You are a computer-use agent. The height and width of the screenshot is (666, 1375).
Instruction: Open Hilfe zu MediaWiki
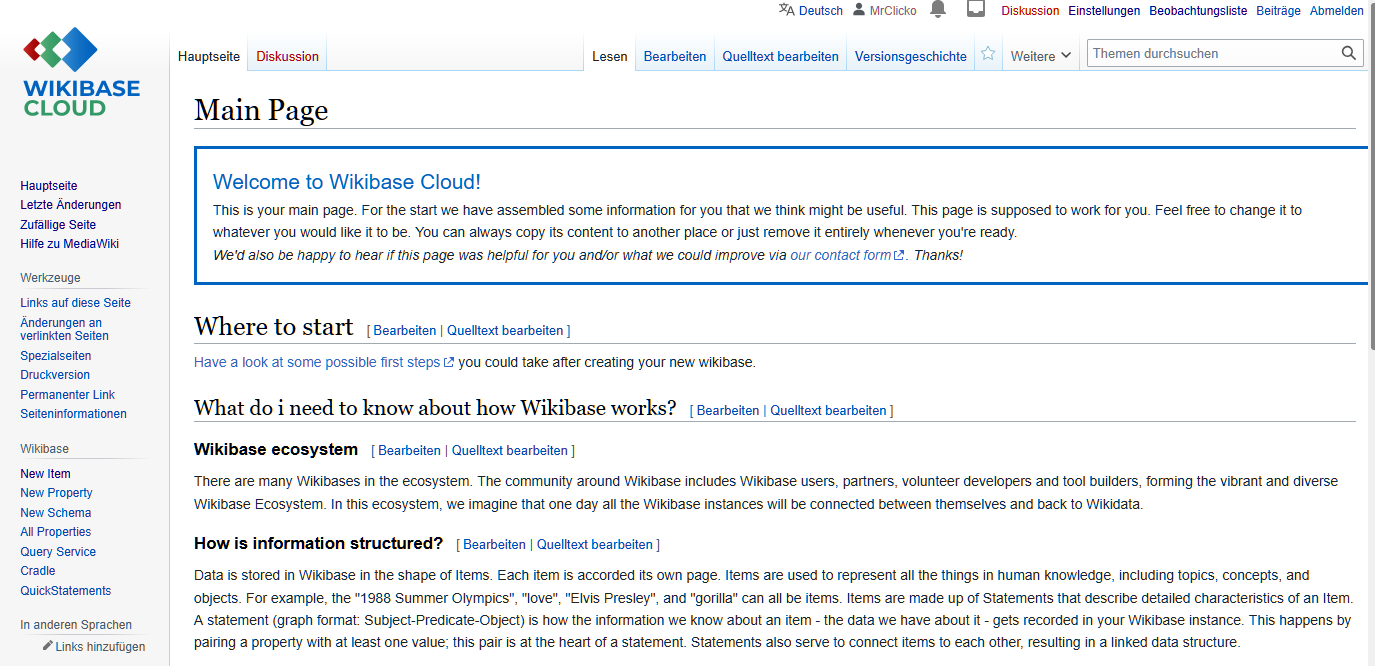click(x=70, y=244)
